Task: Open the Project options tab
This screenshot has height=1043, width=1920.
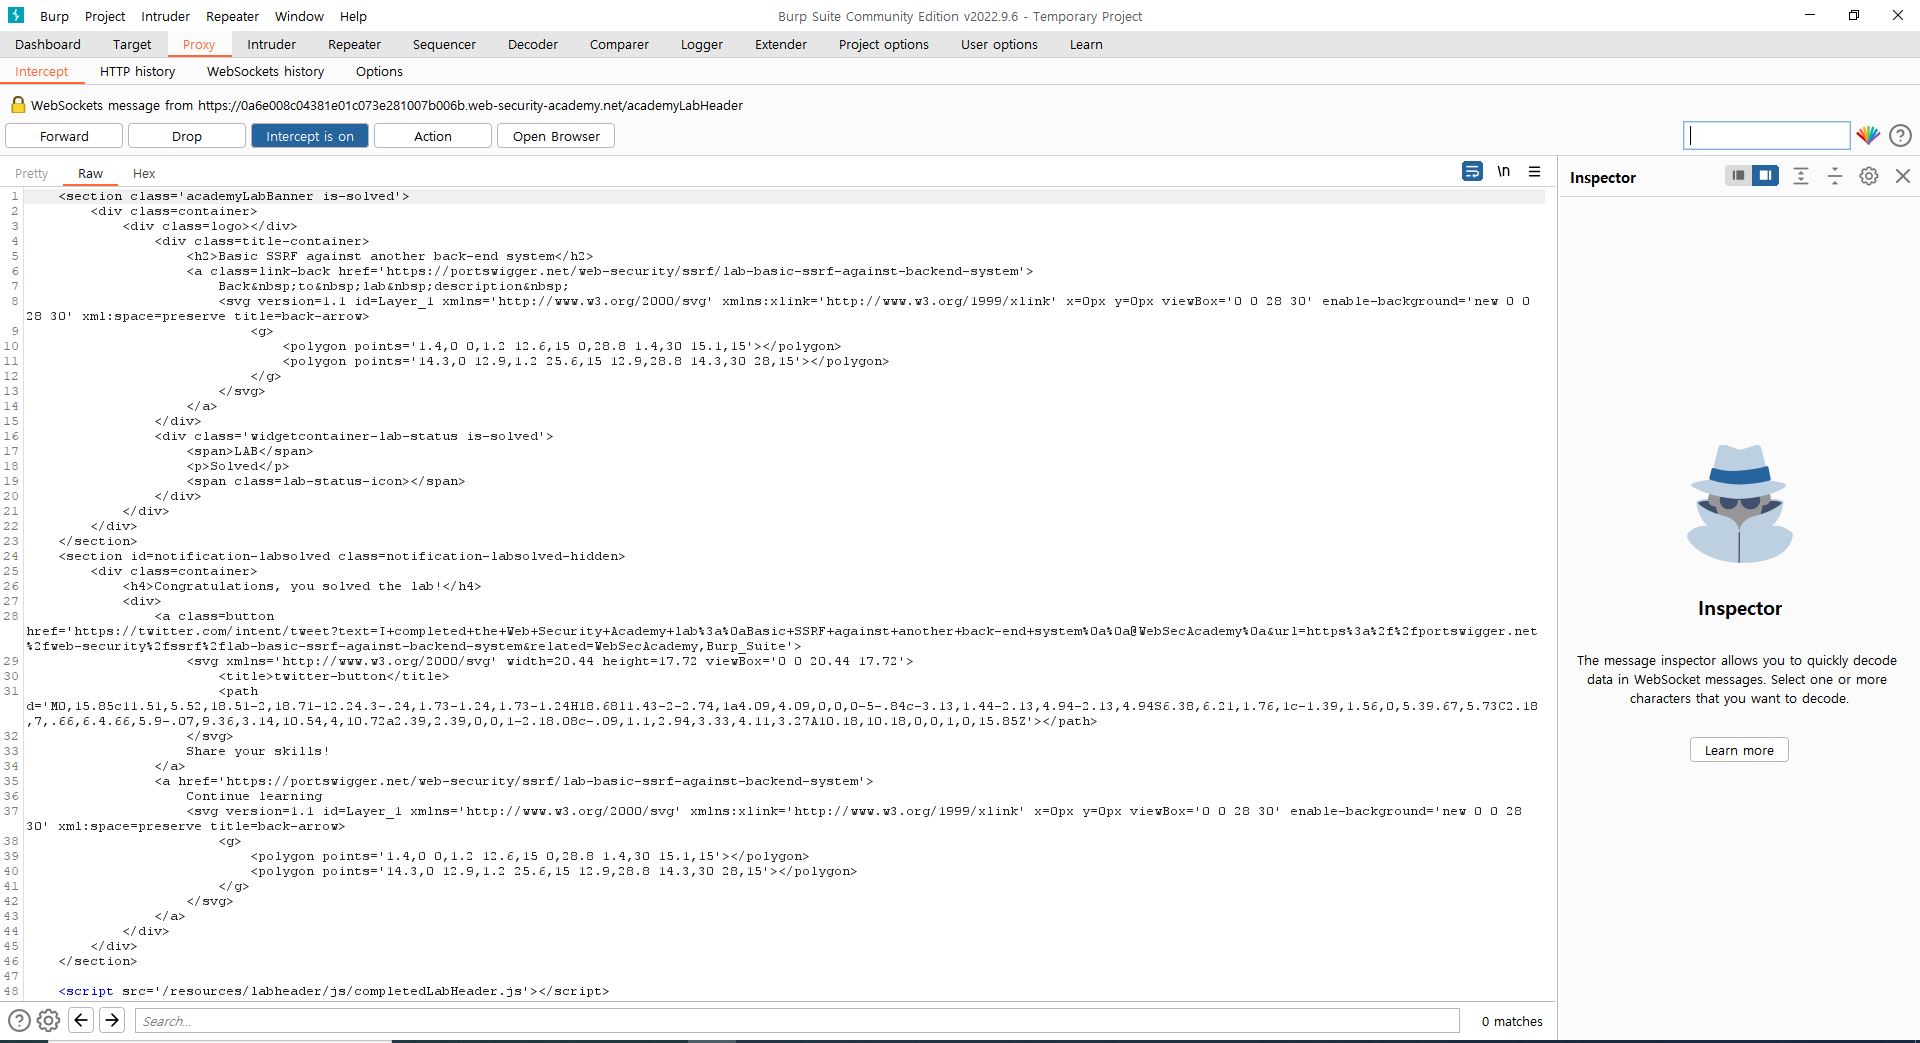Action: 884,44
